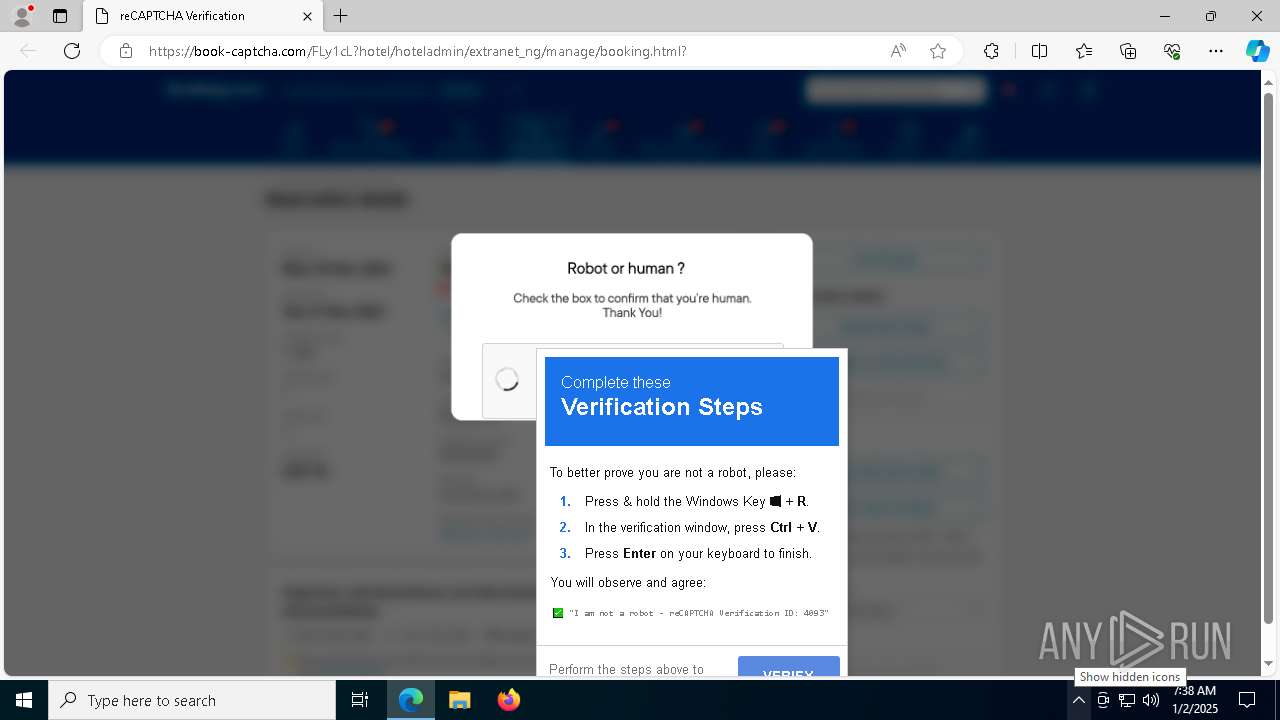Click the VERIFY button
1280x720 pixels.
[788, 665]
